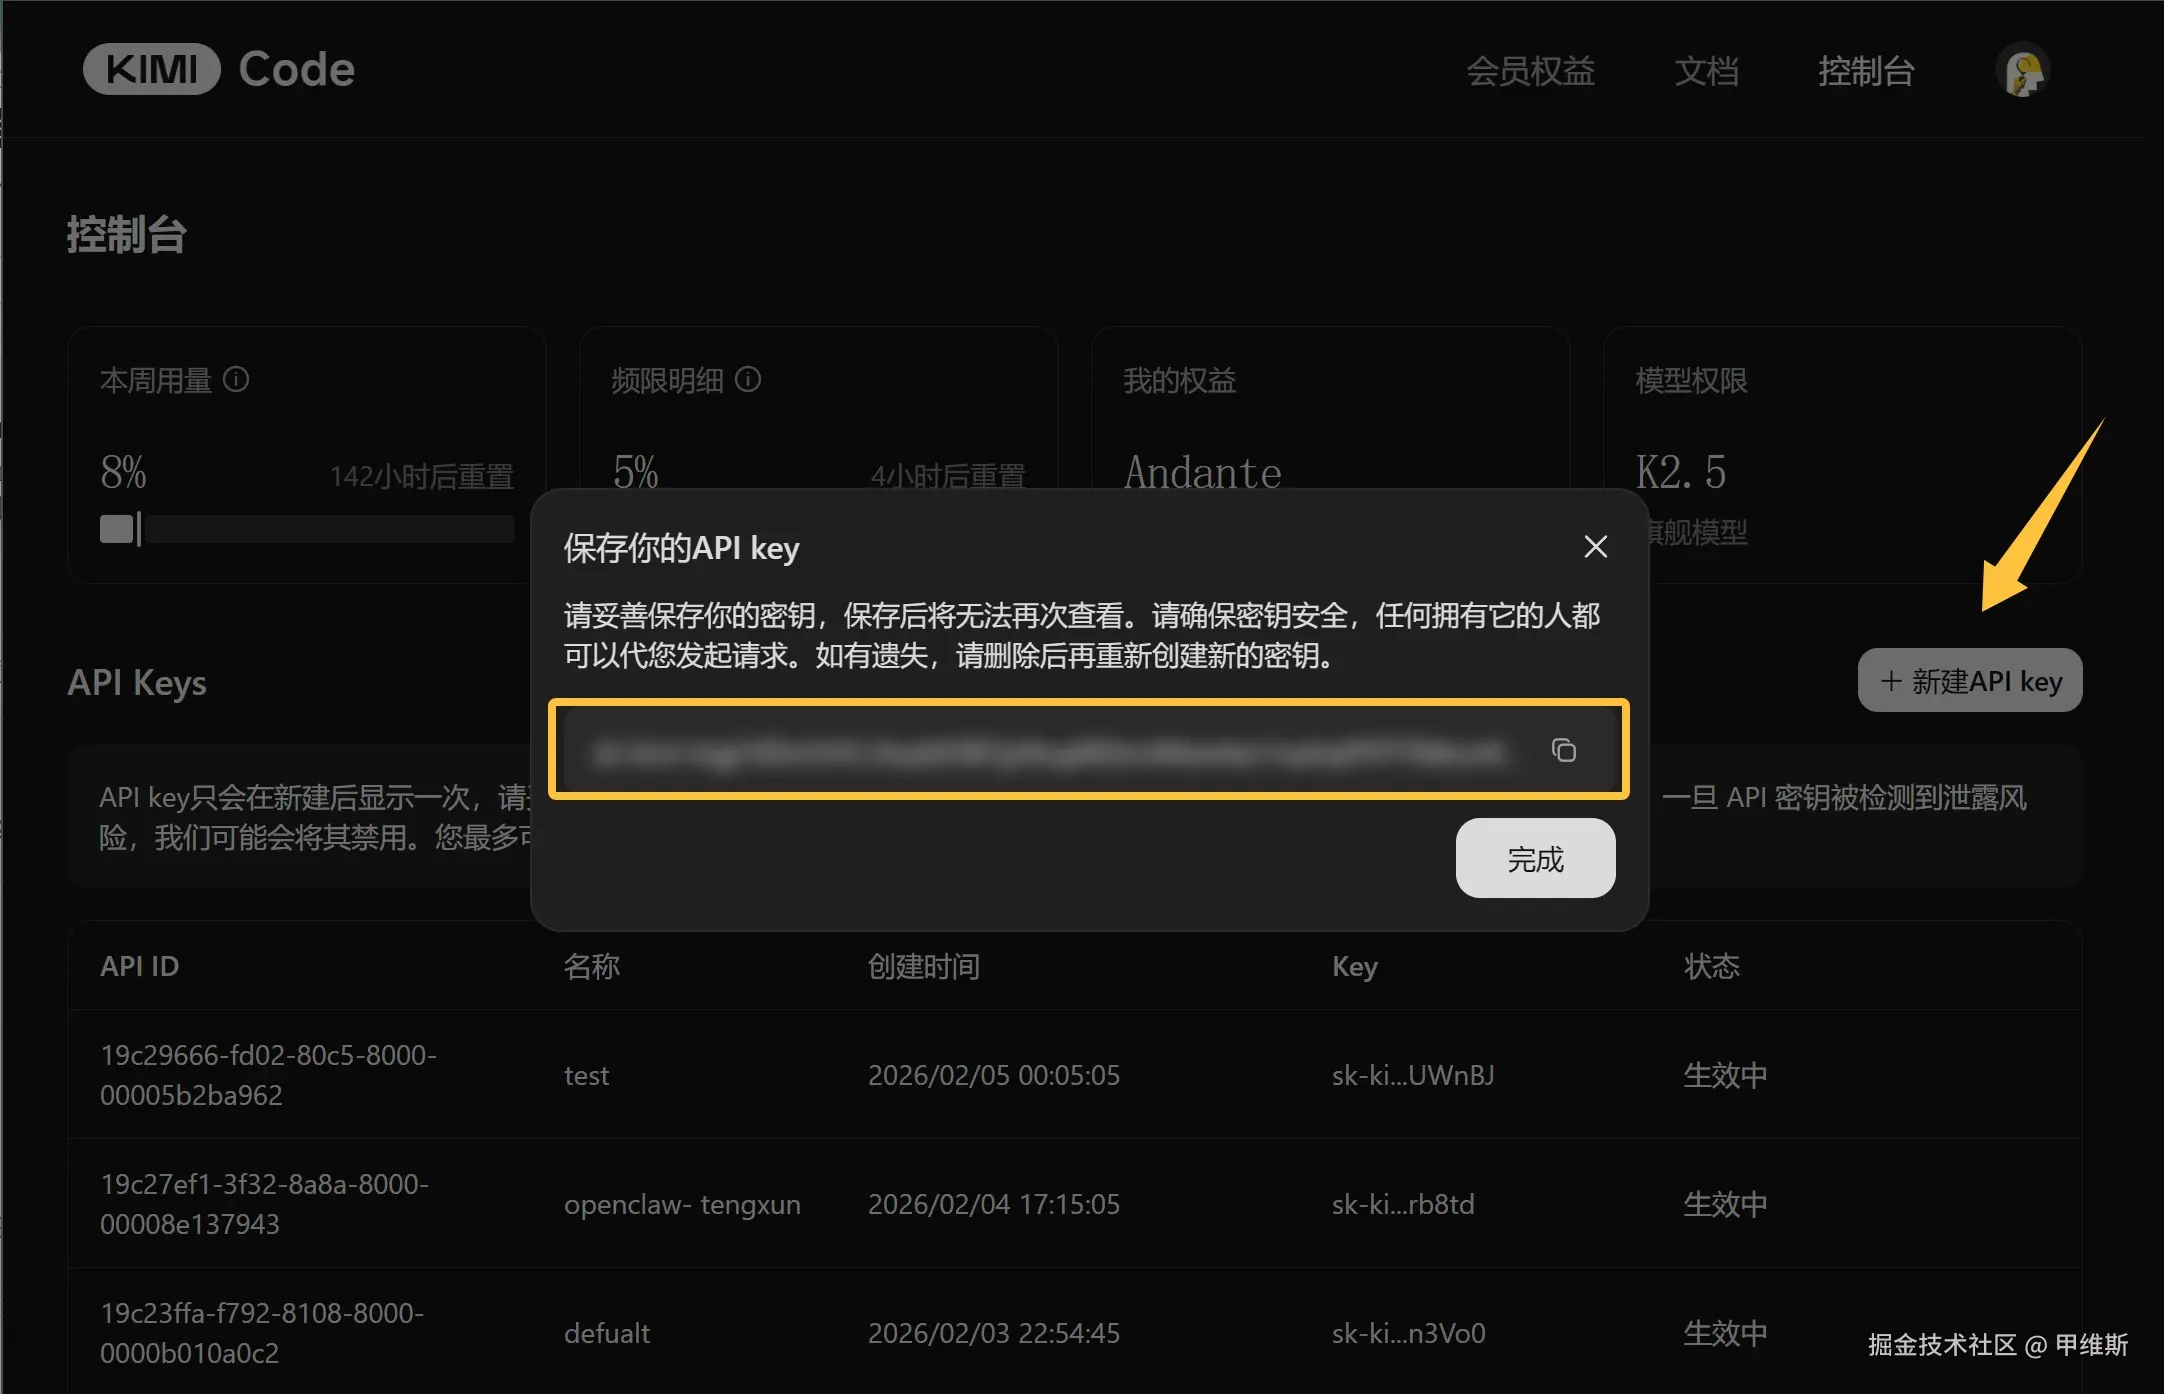2164x1394 pixels.
Task: Click the weekly usage progress bar
Action: 306,529
